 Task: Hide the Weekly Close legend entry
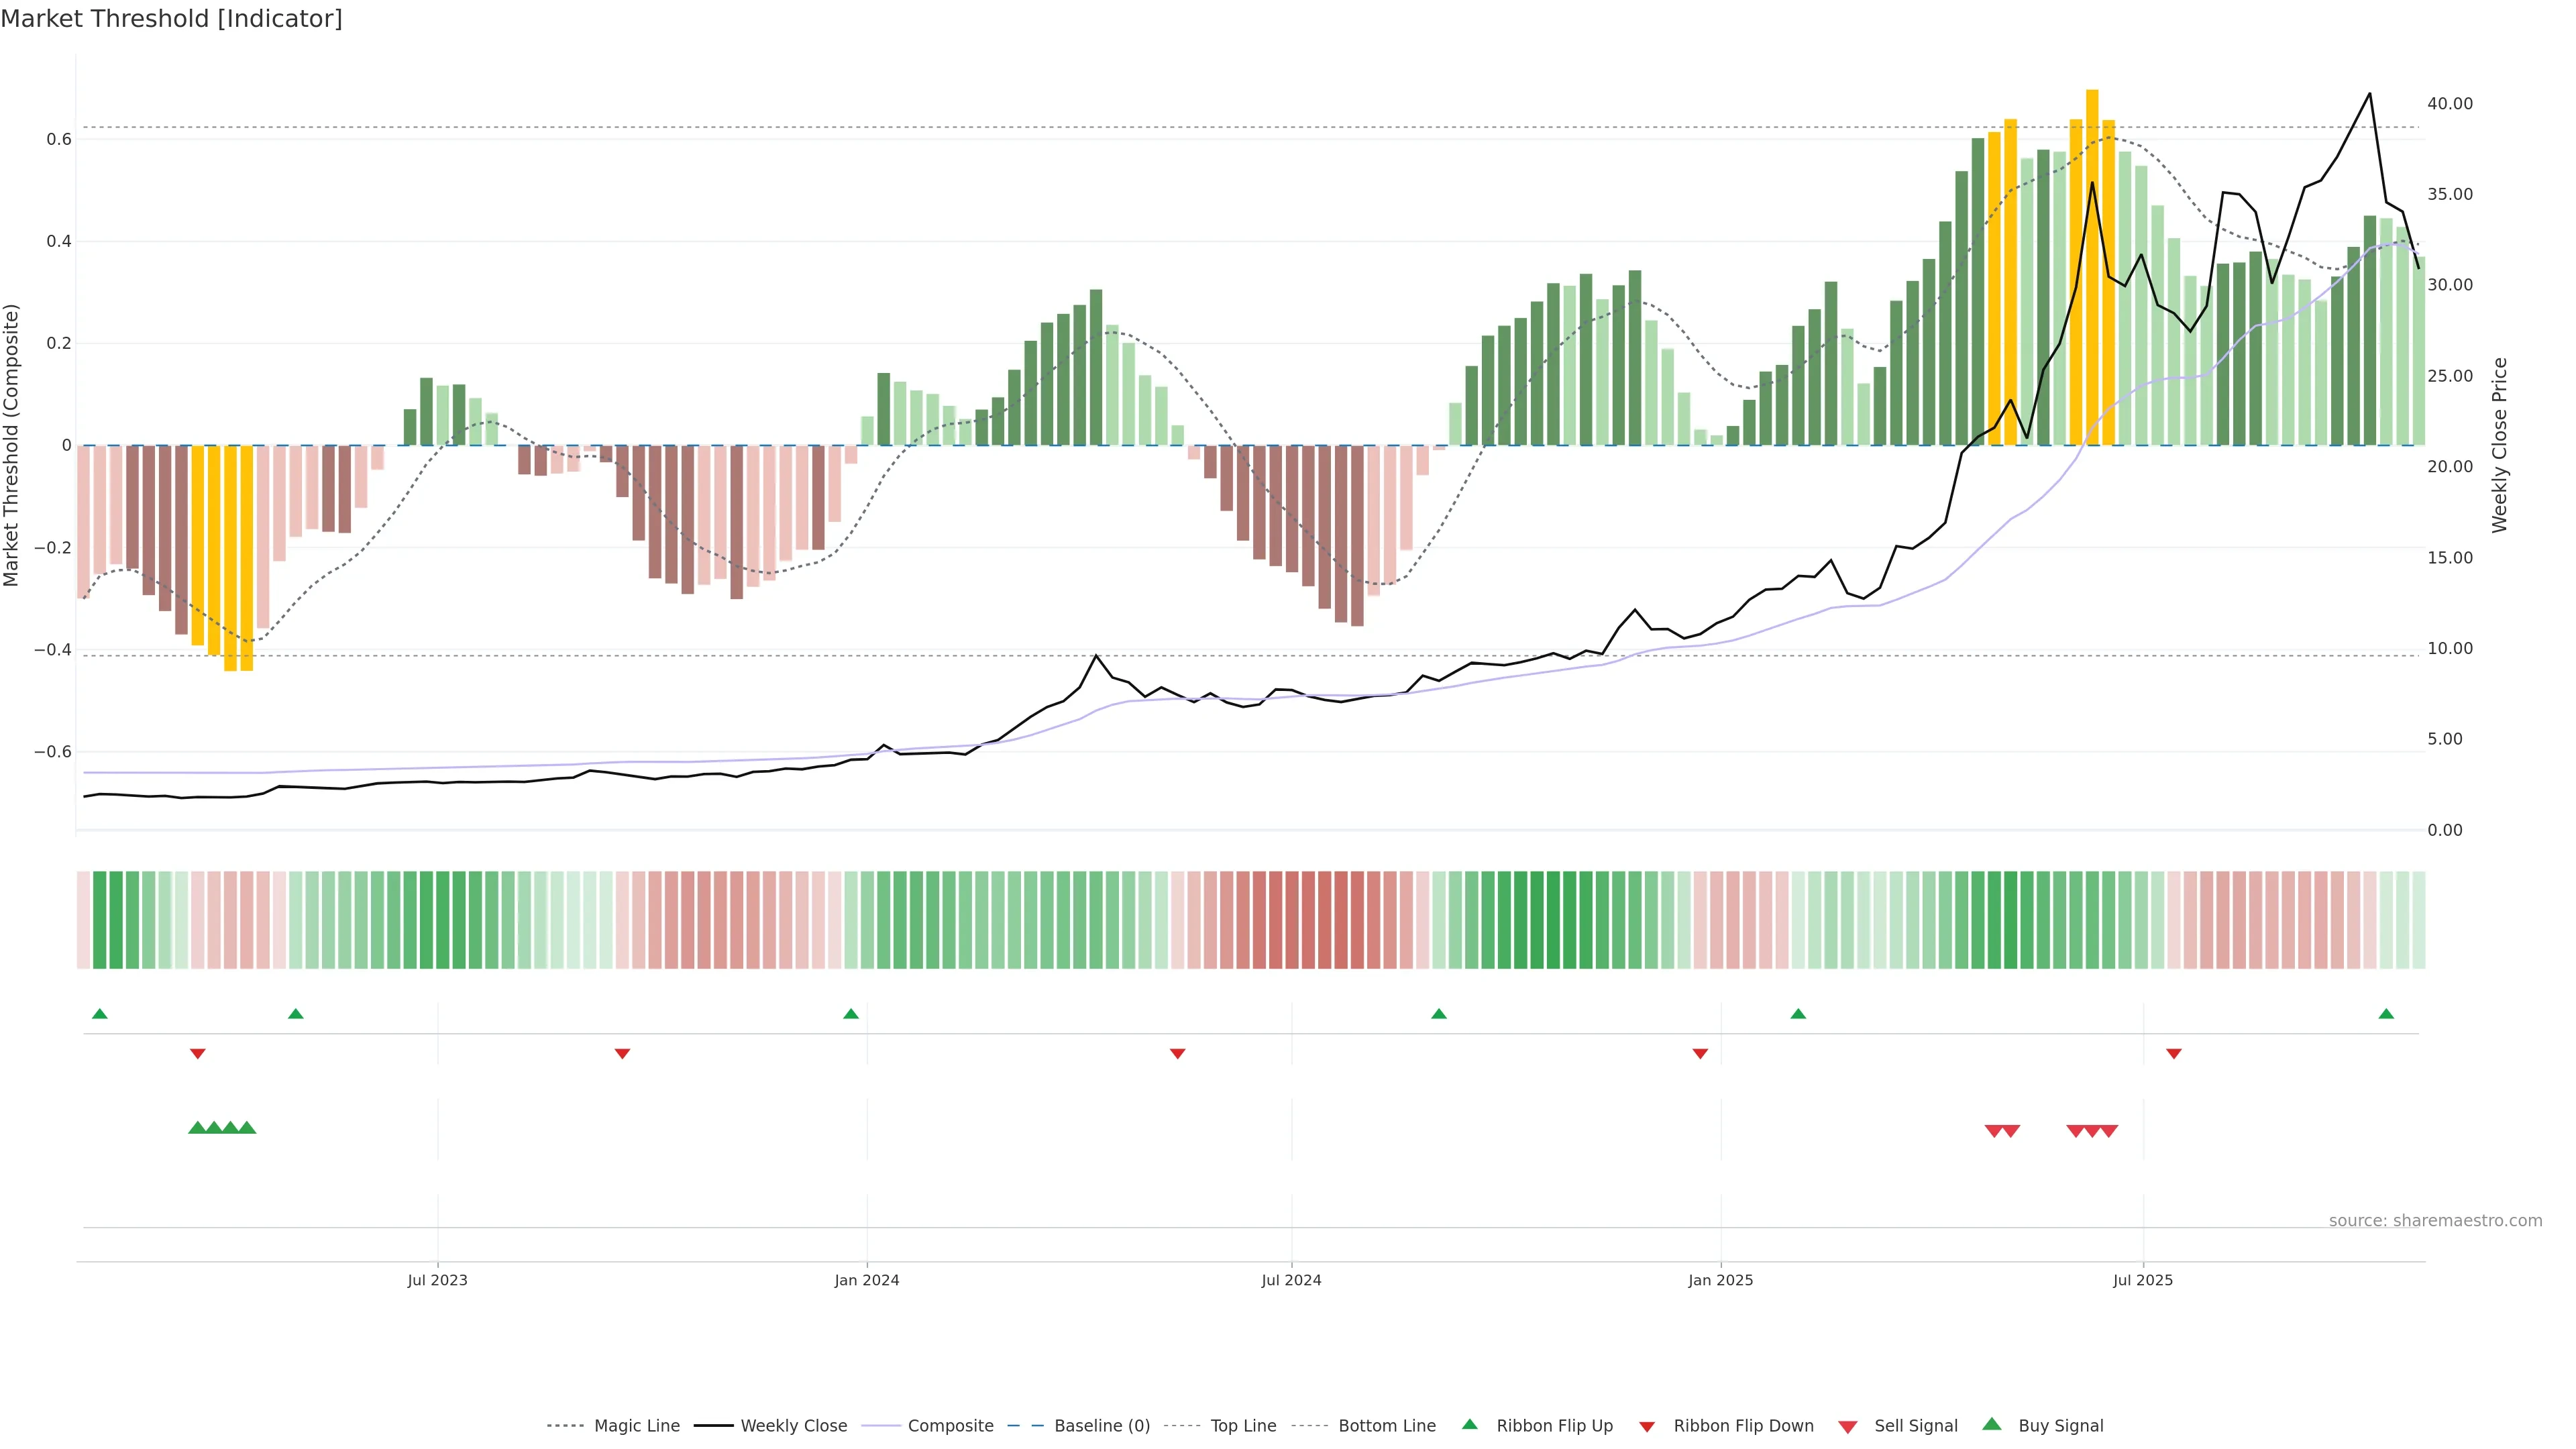793,1426
